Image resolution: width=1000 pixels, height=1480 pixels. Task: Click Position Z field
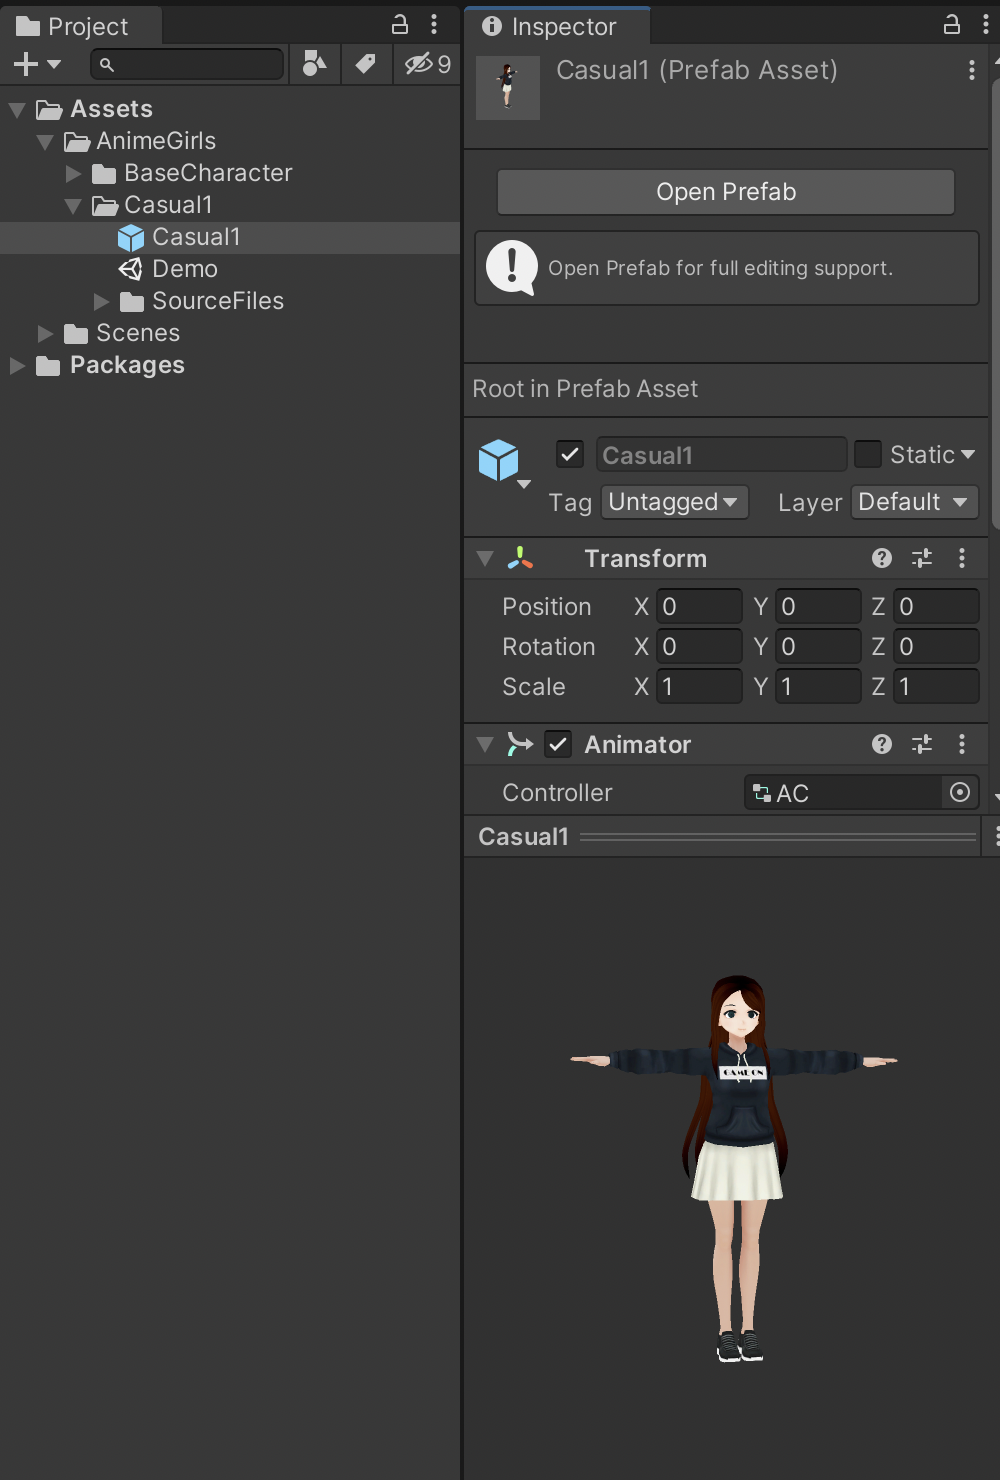(936, 607)
